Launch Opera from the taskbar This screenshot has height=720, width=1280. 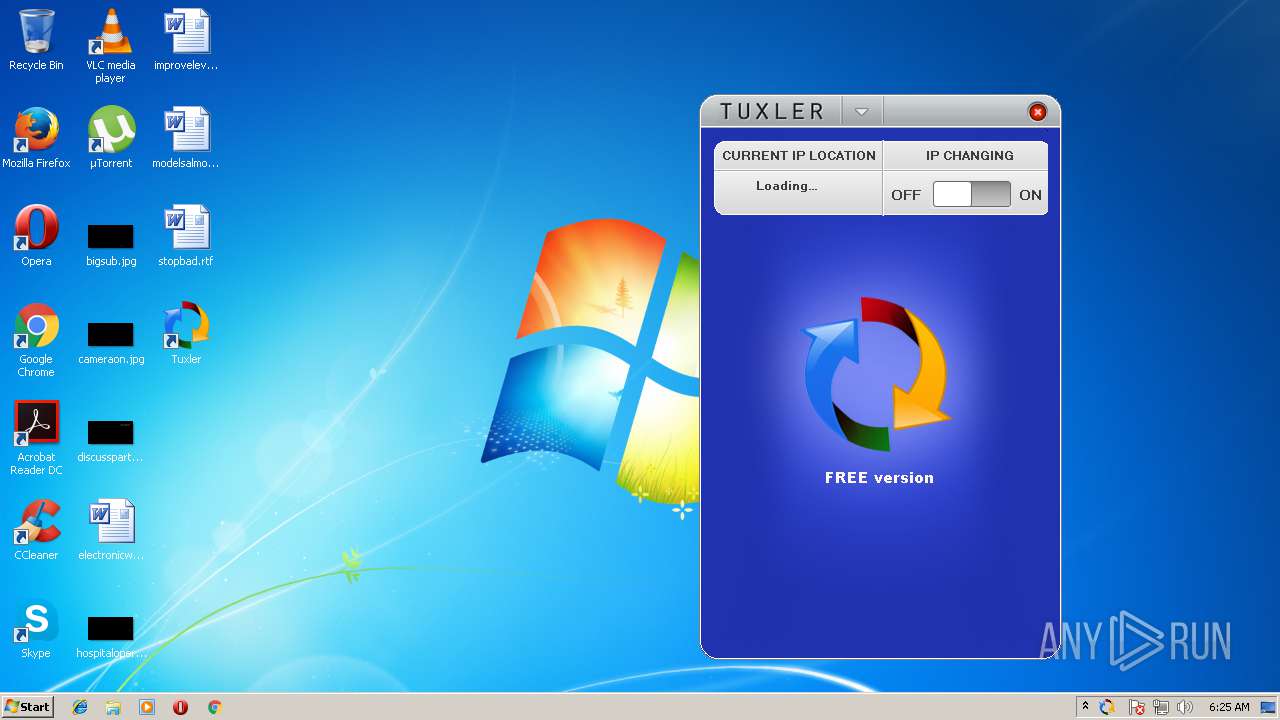coord(180,707)
